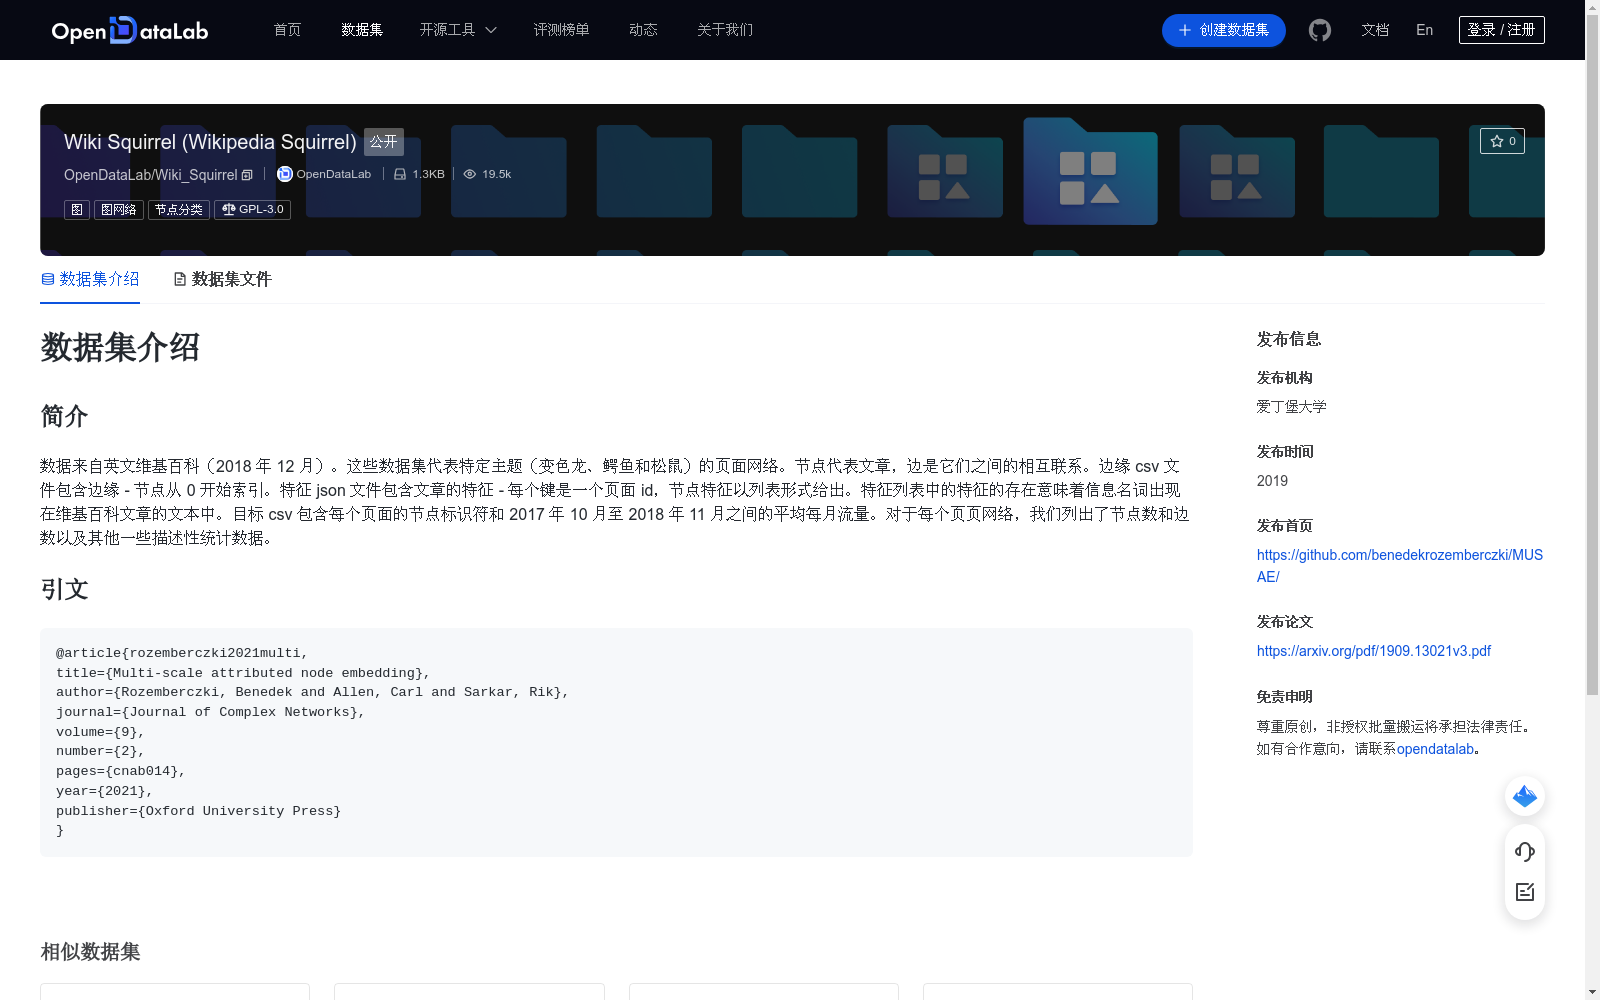This screenshot has height=1000, width=1600.
Task: Click the 公开 badge
Action: (x=384, y=142)
